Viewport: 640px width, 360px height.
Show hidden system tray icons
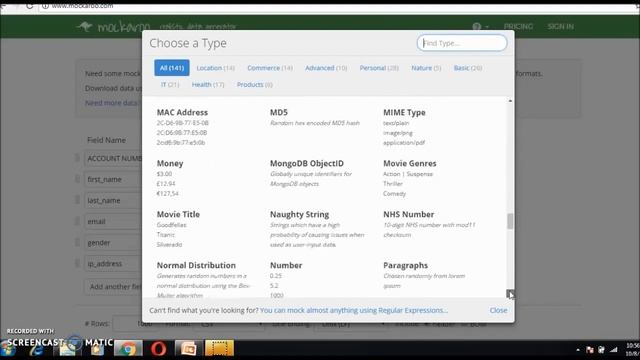pyautogui.click(x=578, y=350)
